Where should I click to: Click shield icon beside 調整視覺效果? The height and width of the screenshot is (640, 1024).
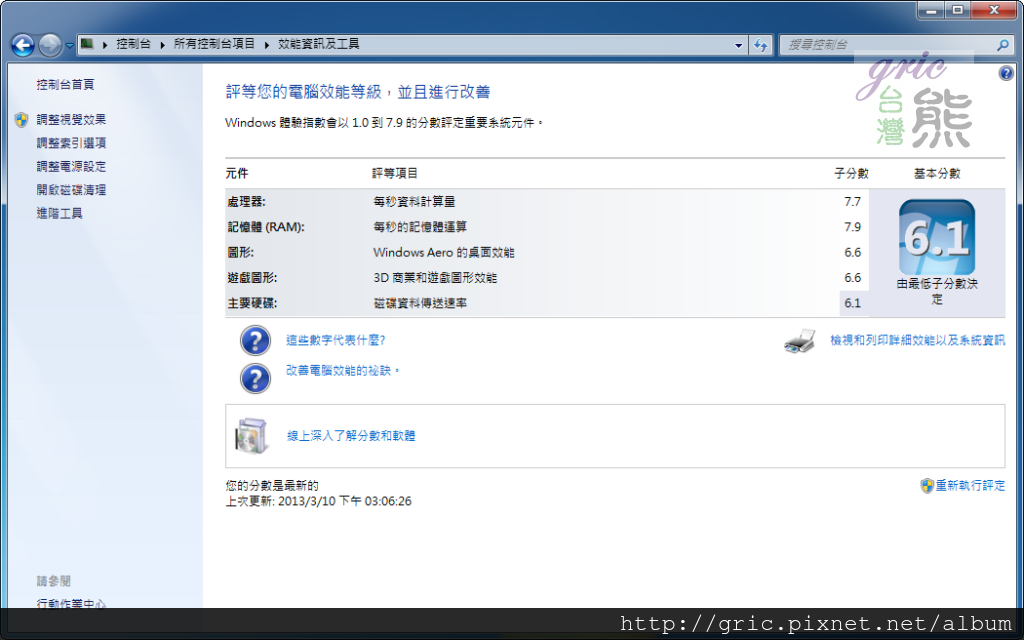tap(22, 120)
